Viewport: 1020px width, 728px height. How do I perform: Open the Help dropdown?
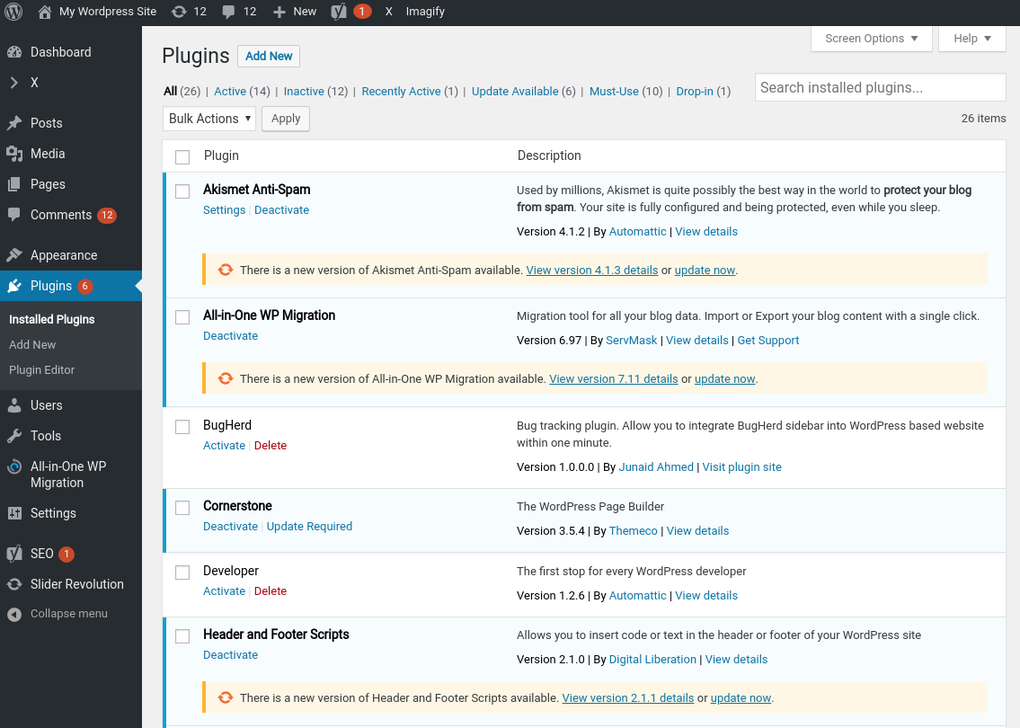(x=971, y=38)
